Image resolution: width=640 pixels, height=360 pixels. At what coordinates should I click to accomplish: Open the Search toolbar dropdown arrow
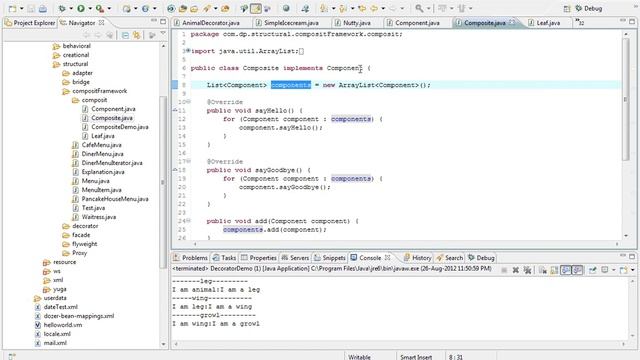click(x=428, y=9)
